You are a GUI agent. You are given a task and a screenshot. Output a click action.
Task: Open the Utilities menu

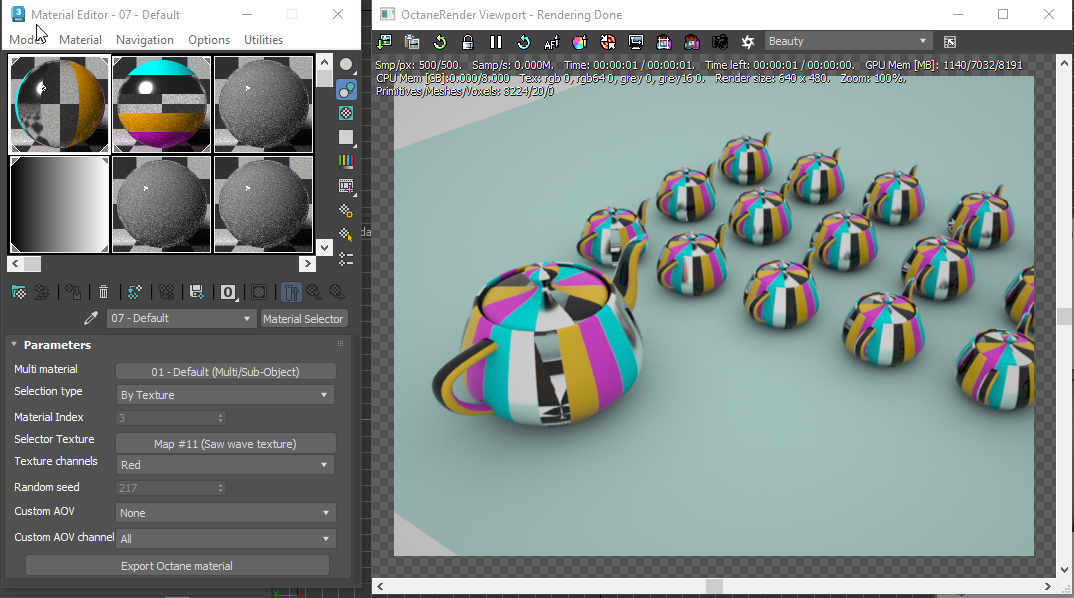coord(263,40)
